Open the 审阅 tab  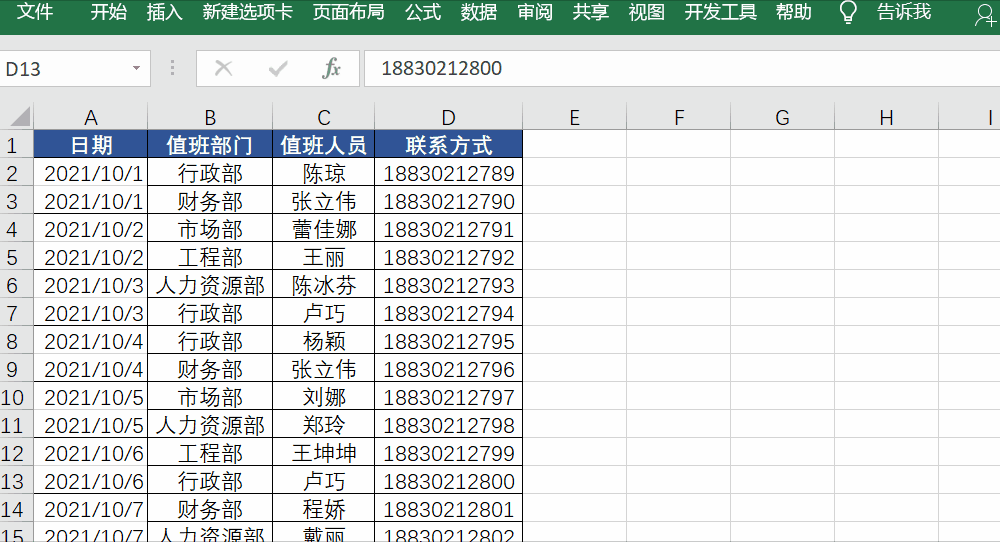(535, 12)
